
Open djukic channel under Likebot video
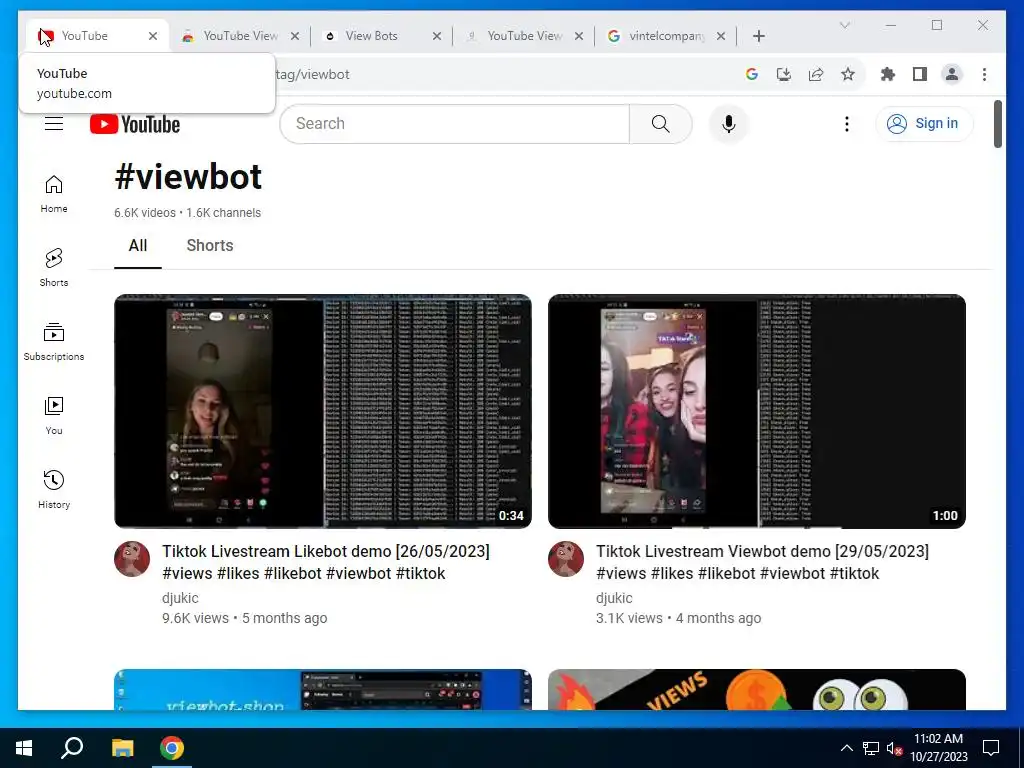180,598
